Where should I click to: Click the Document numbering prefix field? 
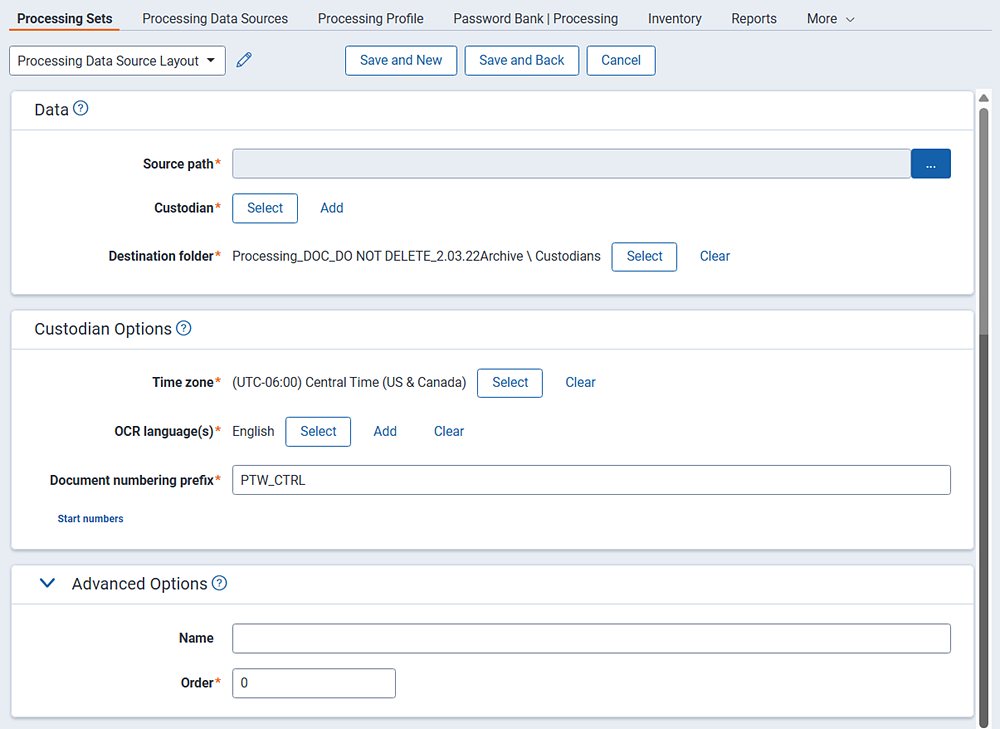591,480
